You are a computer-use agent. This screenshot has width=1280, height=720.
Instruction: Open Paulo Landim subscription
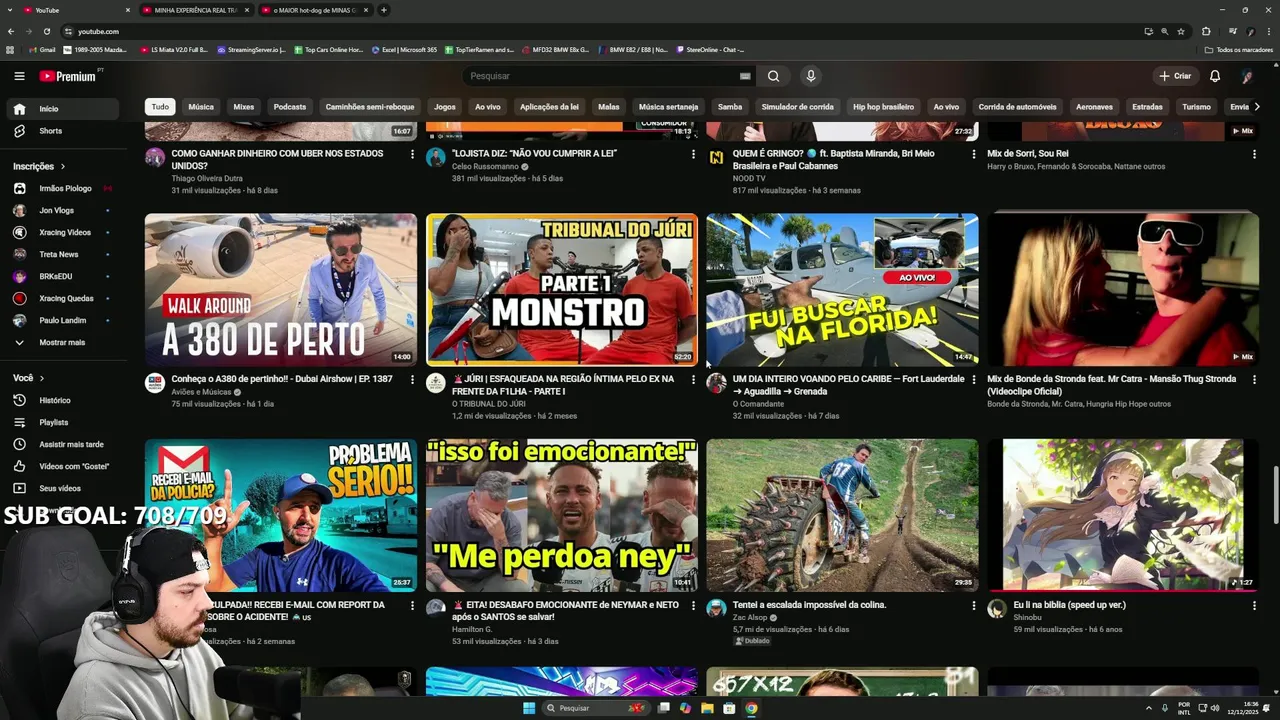point(60,320)
